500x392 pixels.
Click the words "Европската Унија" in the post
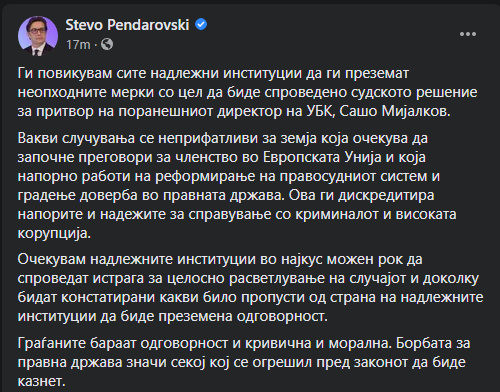(322, 157)
